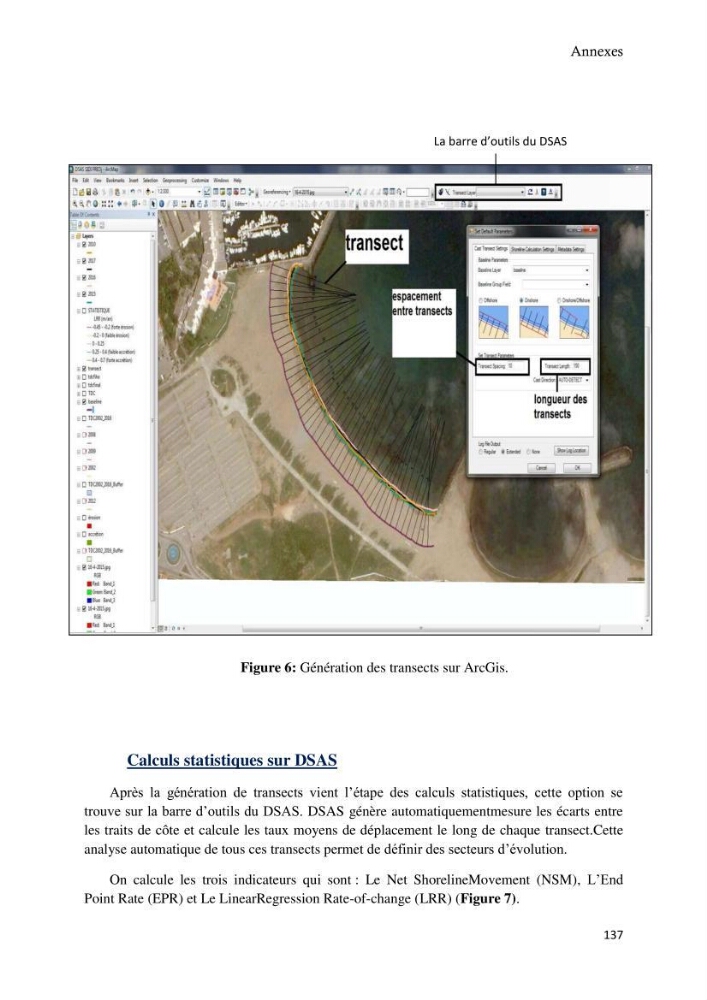Image resolution: width=707 pixels, height=1000 pixels.
Task: Select the Cast Transect Settings tab
Action: (x=492, y=249)
